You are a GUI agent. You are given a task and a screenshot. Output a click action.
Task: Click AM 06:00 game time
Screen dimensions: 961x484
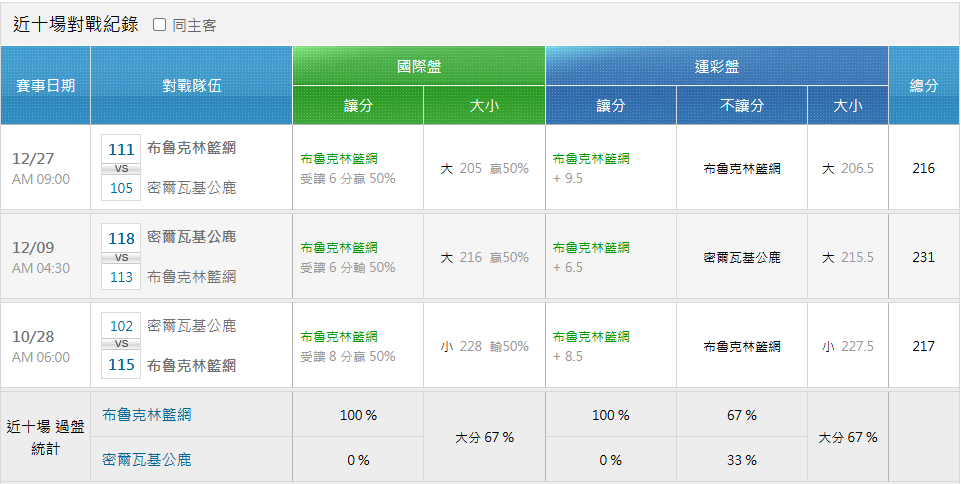tap(41, 357)
